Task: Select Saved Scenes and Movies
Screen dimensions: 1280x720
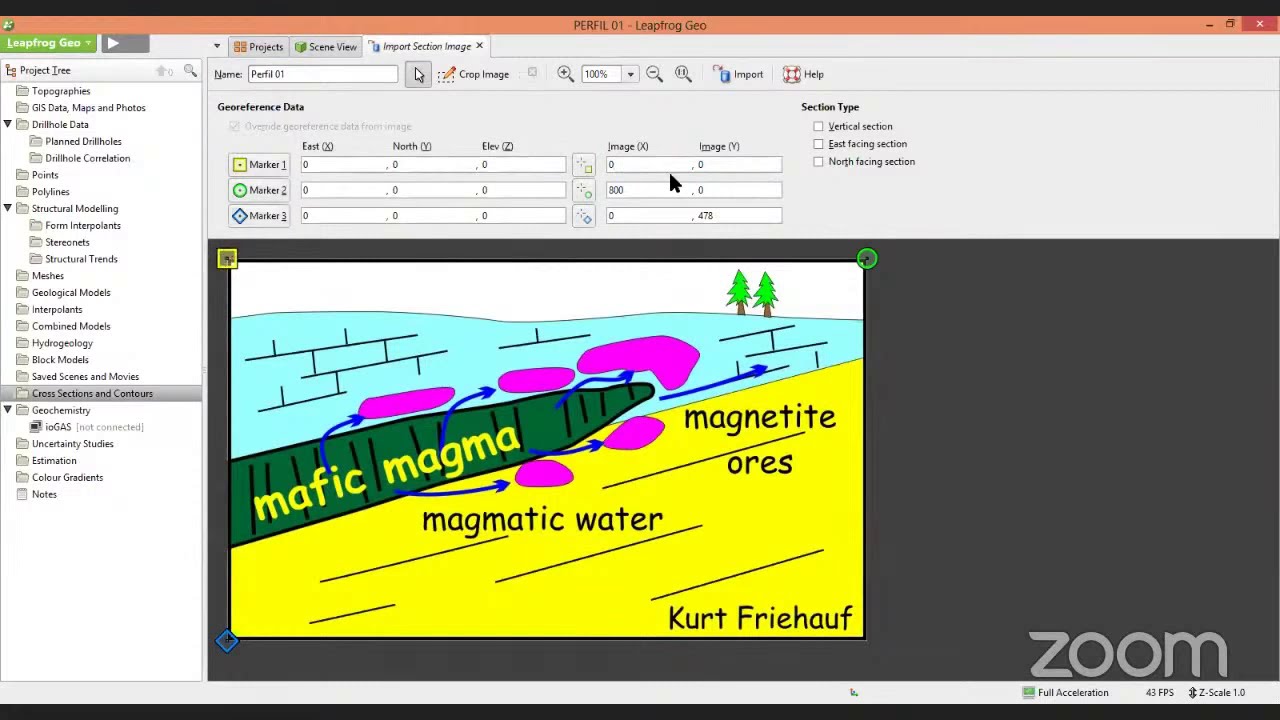Action: pos(85,377)
